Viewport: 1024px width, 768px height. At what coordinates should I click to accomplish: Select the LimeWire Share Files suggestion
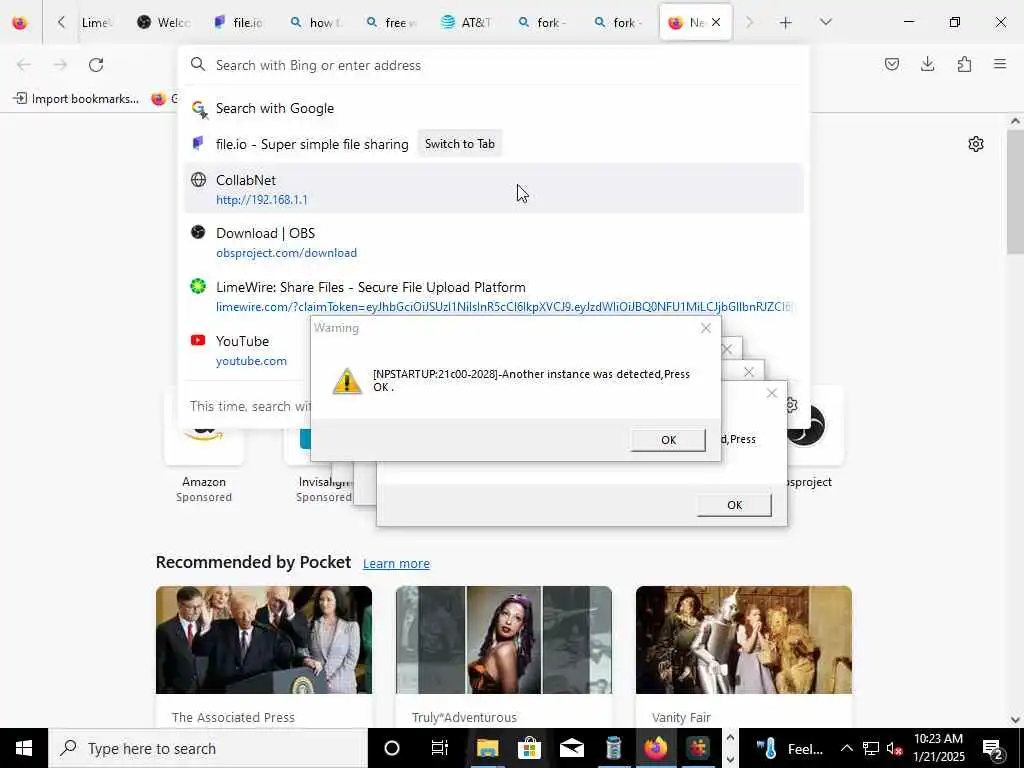(494, 296)
